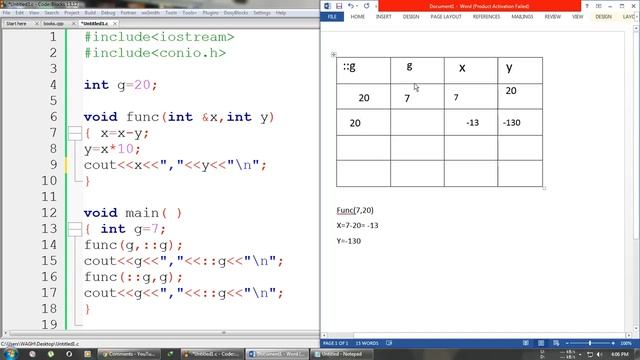
Task: Open the INSERT ribbon tab in Word
Action: coord(384,17)
